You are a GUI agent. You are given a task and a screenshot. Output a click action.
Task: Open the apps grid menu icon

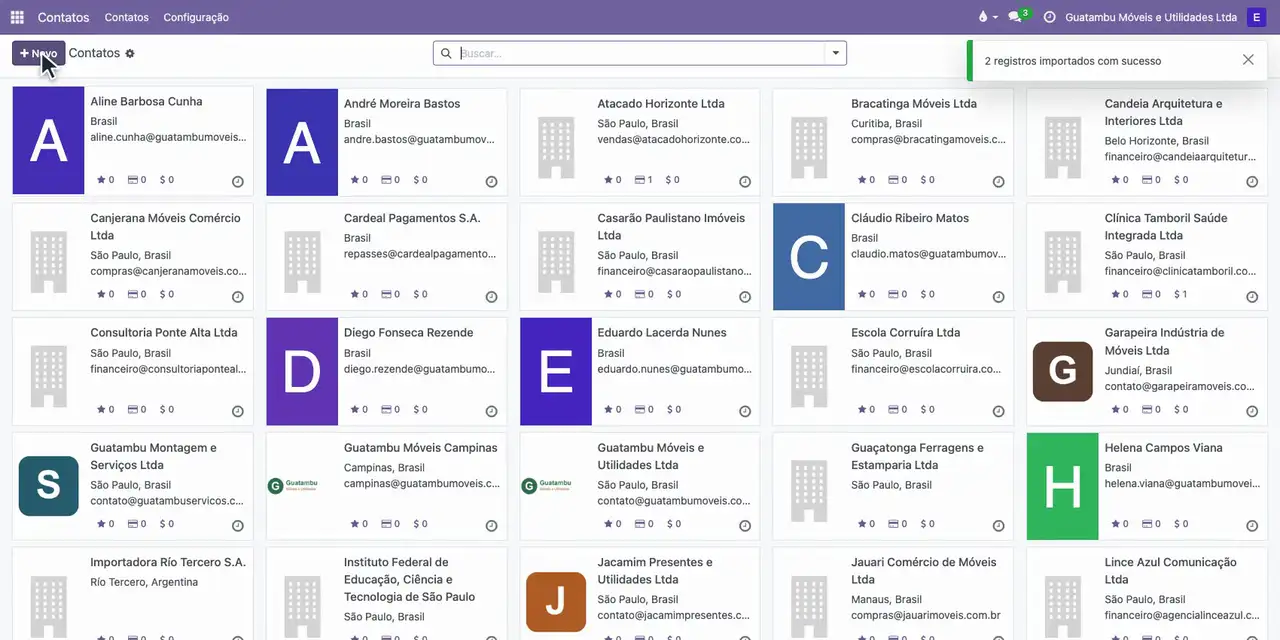(x=17, y=17)
